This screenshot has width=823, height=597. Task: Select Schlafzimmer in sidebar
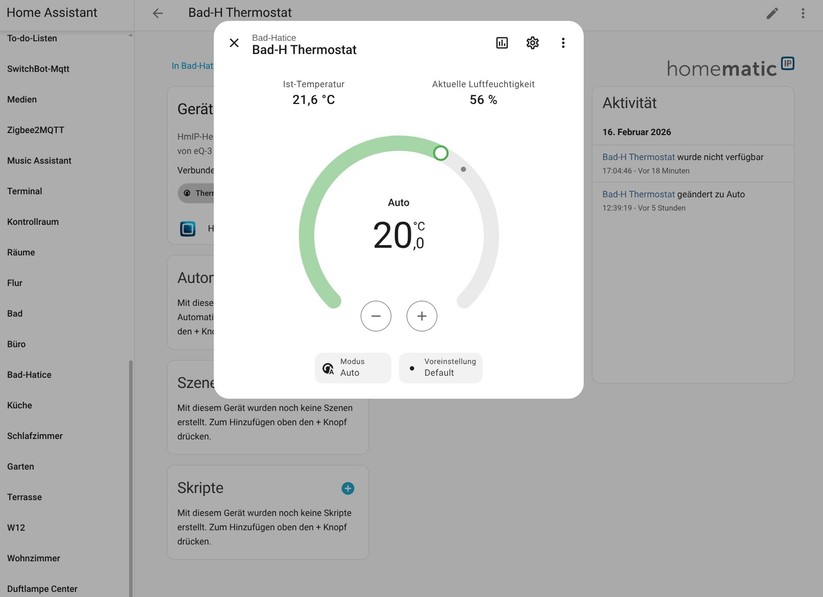coord(35,436)
